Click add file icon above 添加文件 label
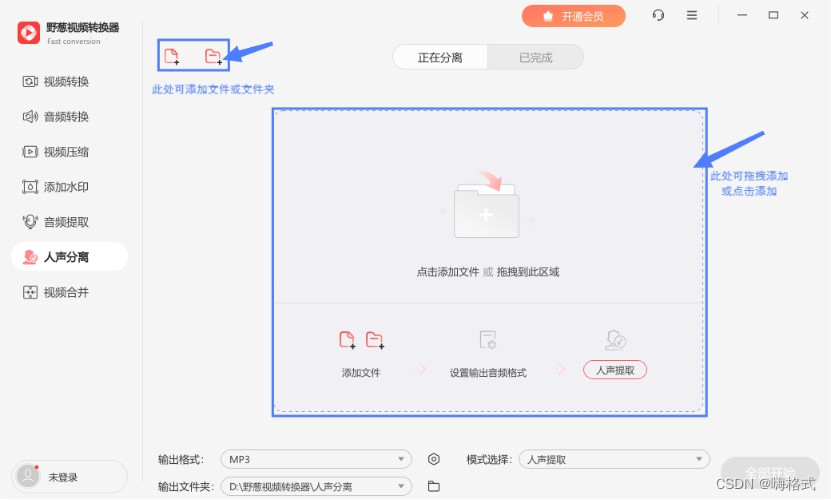This screenshot has width=831, height=500. click(347, 339)
